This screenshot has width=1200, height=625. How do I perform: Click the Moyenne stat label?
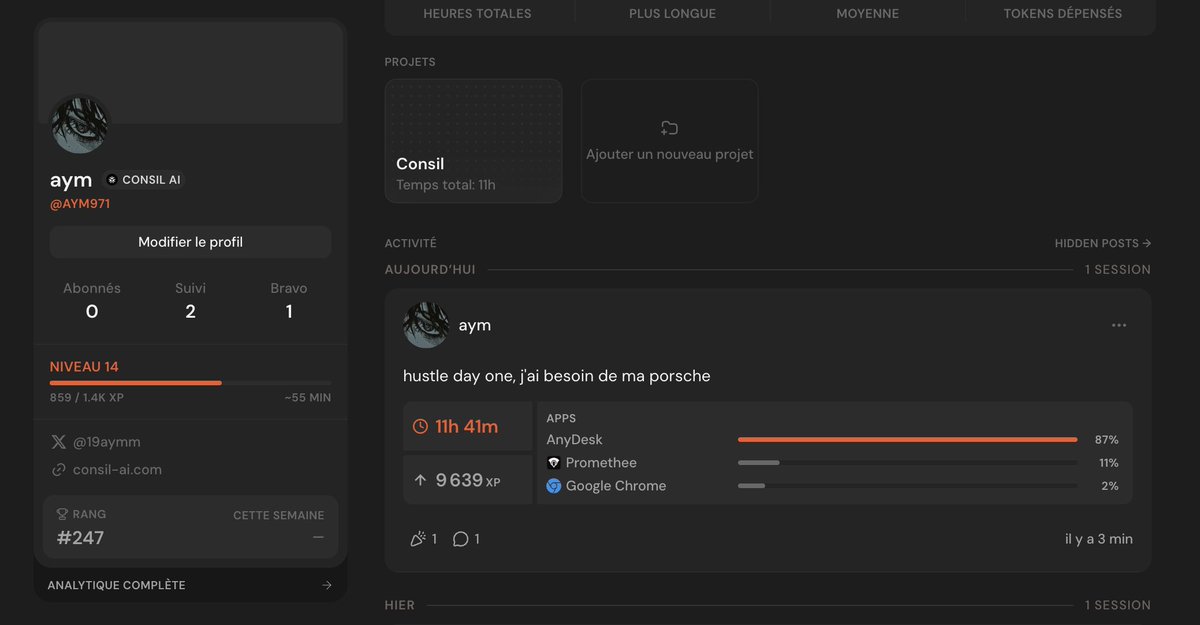tap(867, 14)
